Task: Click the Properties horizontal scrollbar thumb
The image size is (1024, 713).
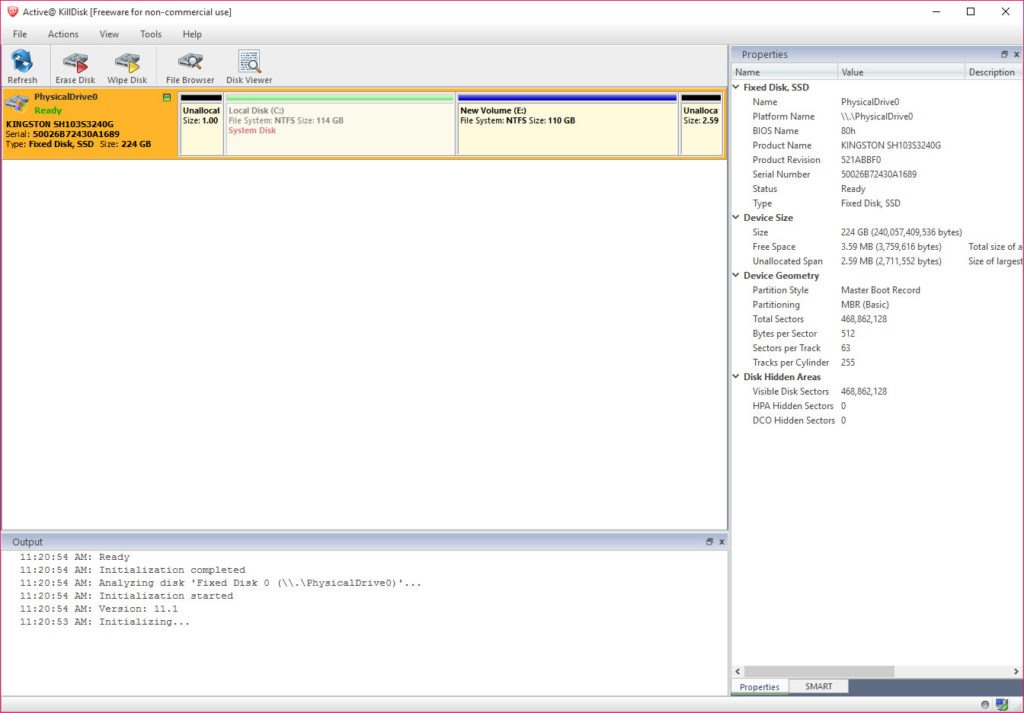Action: tap(819, 671)
